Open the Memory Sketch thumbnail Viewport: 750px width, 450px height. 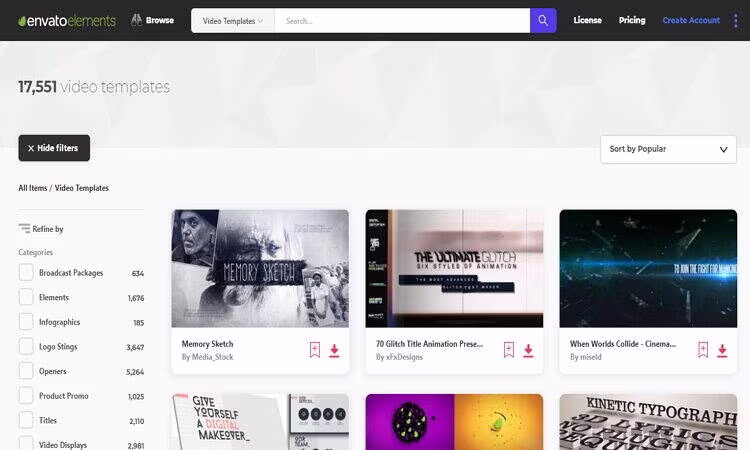260,268
